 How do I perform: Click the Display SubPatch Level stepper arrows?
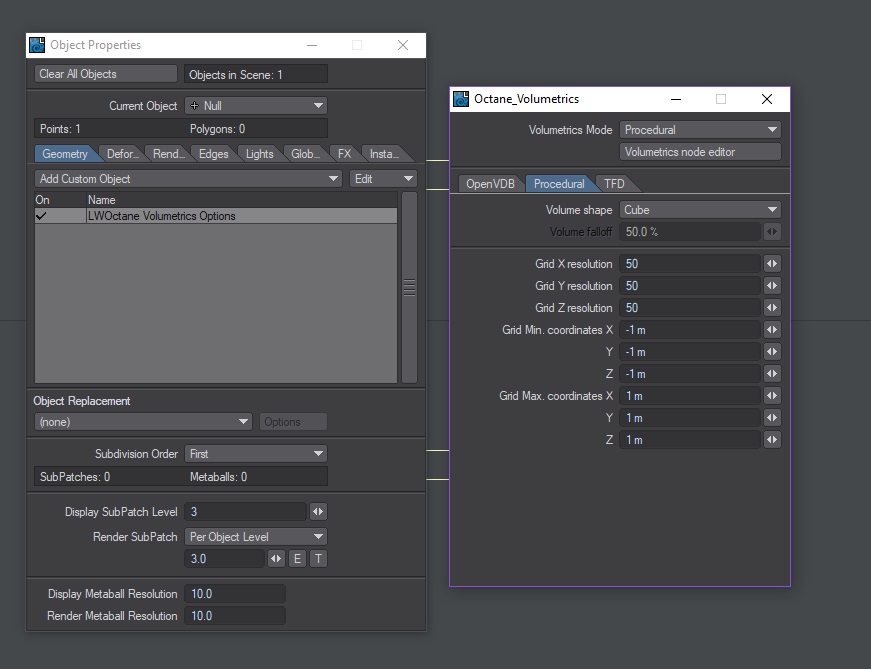(x=318, y=512)
